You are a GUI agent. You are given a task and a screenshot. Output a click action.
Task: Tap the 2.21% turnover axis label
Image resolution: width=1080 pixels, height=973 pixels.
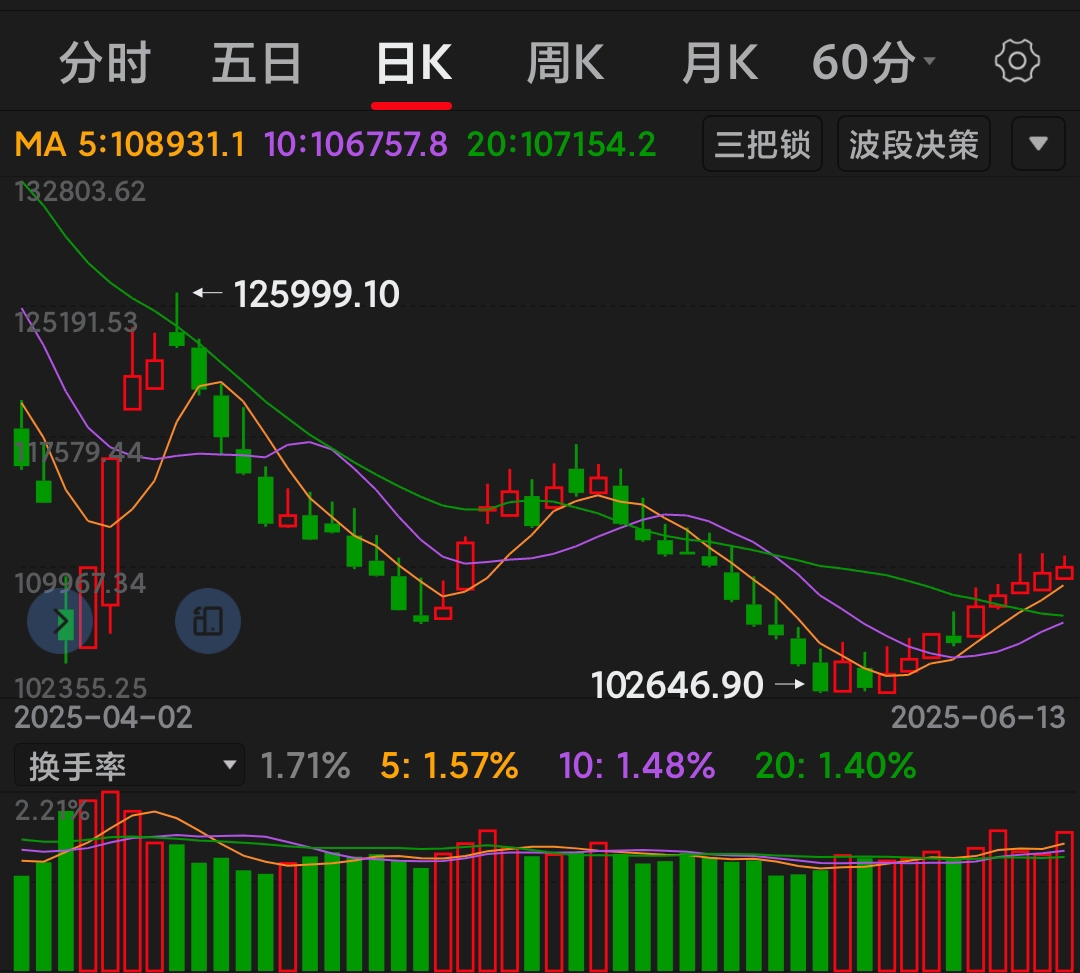point(52,810)
